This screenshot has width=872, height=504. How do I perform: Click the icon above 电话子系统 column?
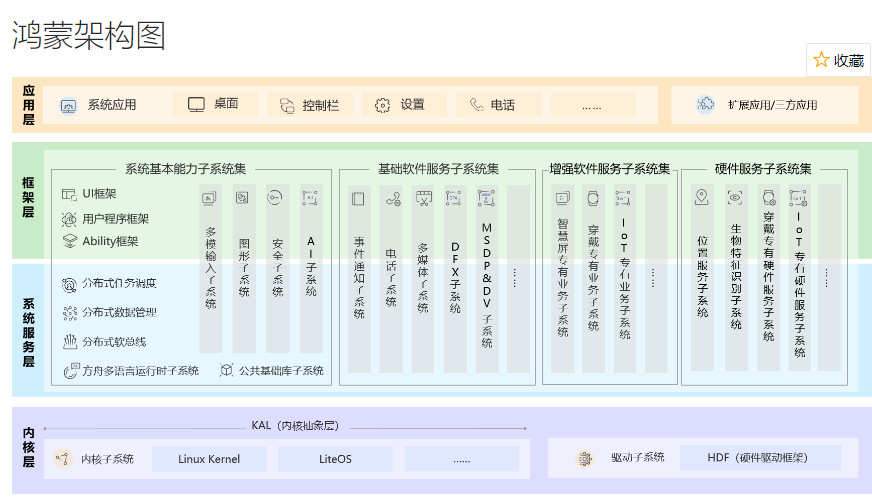pyautogui.click(x=393, y=199)
